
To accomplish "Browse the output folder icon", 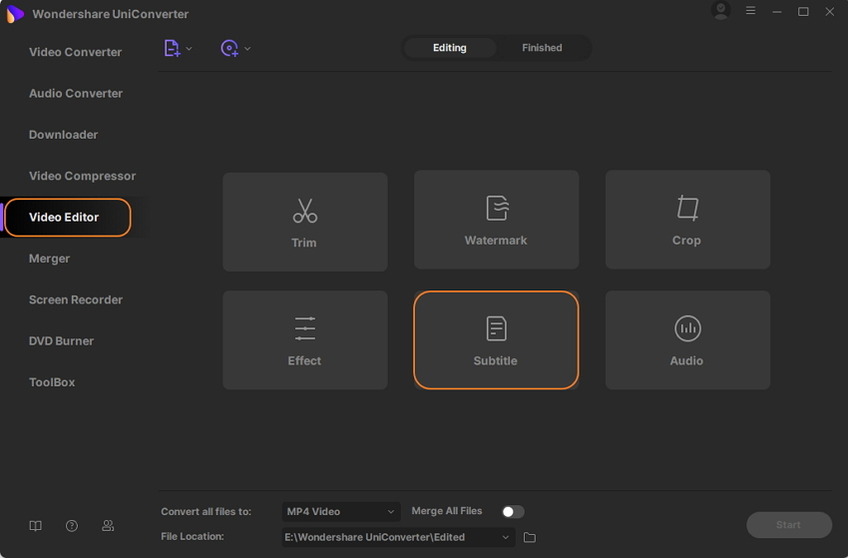I will click(530, 538).
